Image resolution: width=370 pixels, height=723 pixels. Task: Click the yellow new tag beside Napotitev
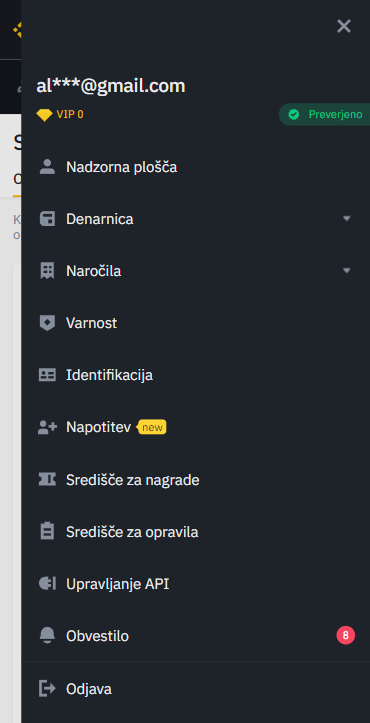[x=152, y=427]
